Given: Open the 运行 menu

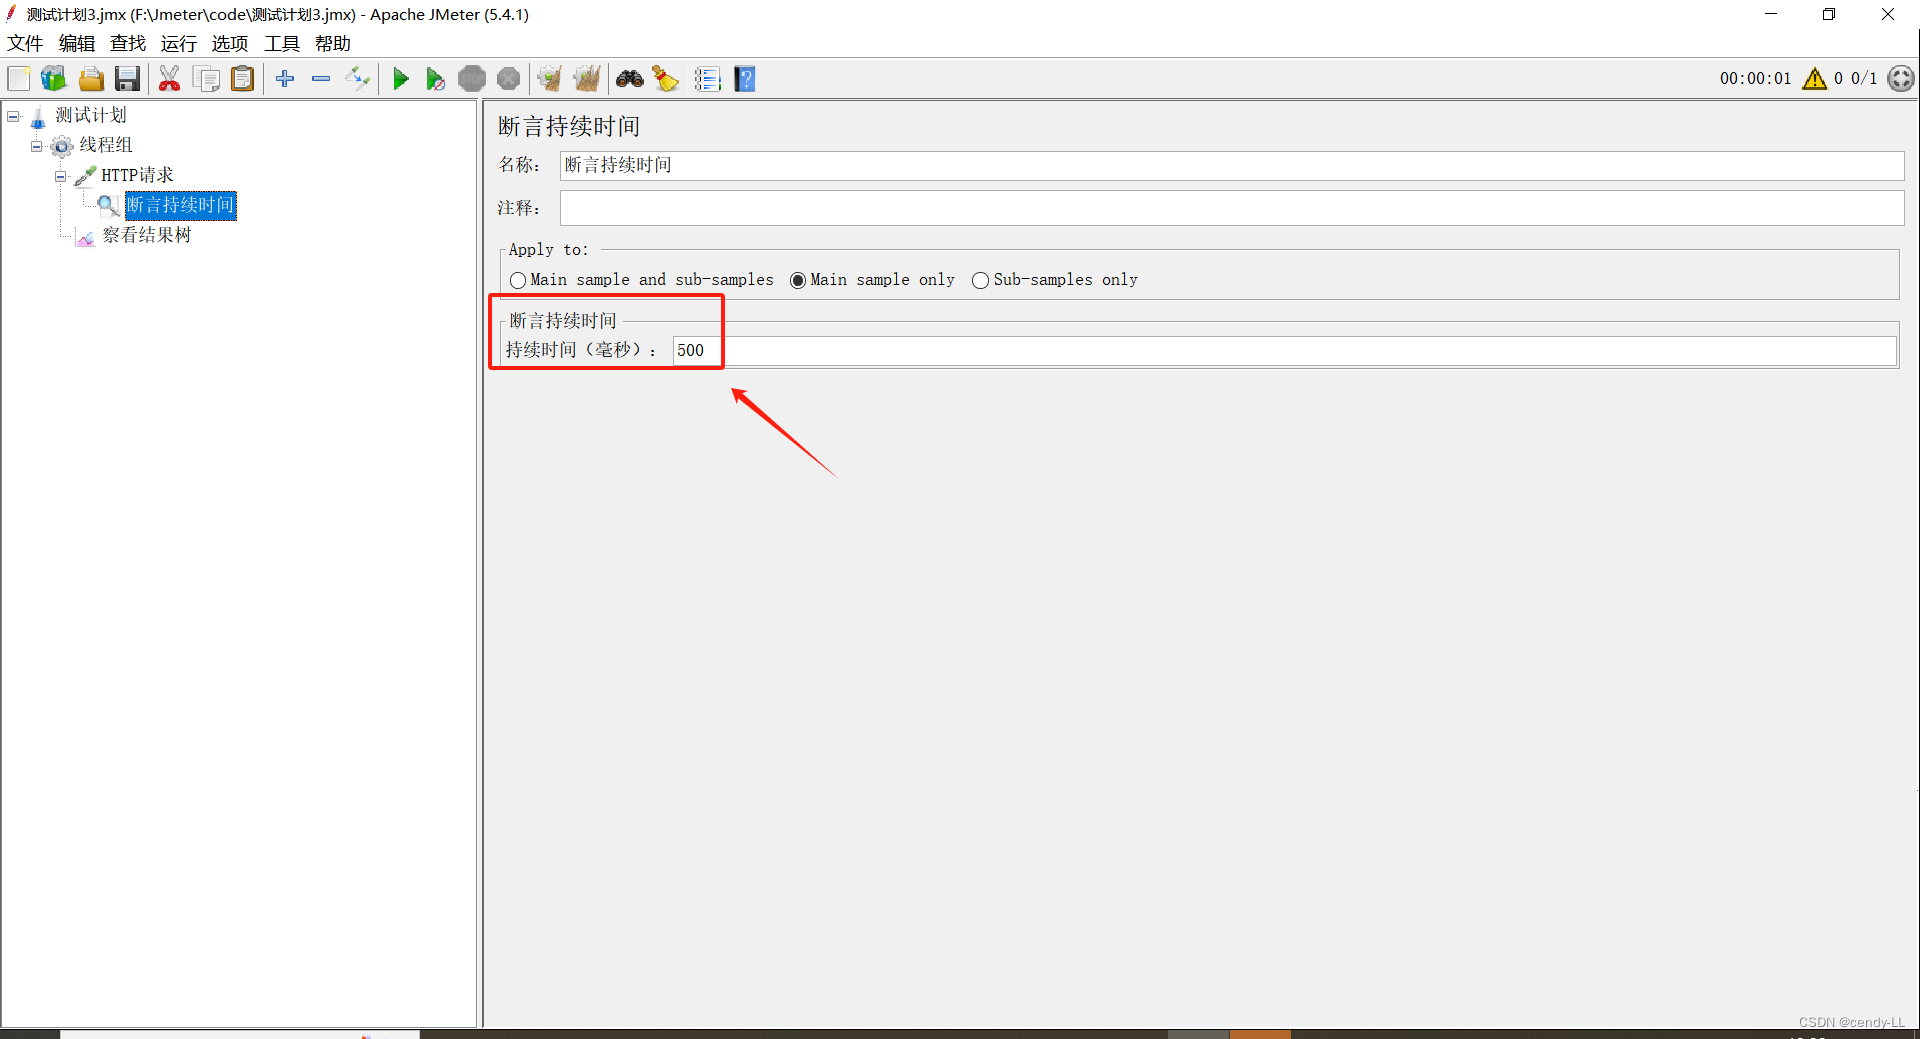Looking at the screenshot, I should [x=178, y=43].
